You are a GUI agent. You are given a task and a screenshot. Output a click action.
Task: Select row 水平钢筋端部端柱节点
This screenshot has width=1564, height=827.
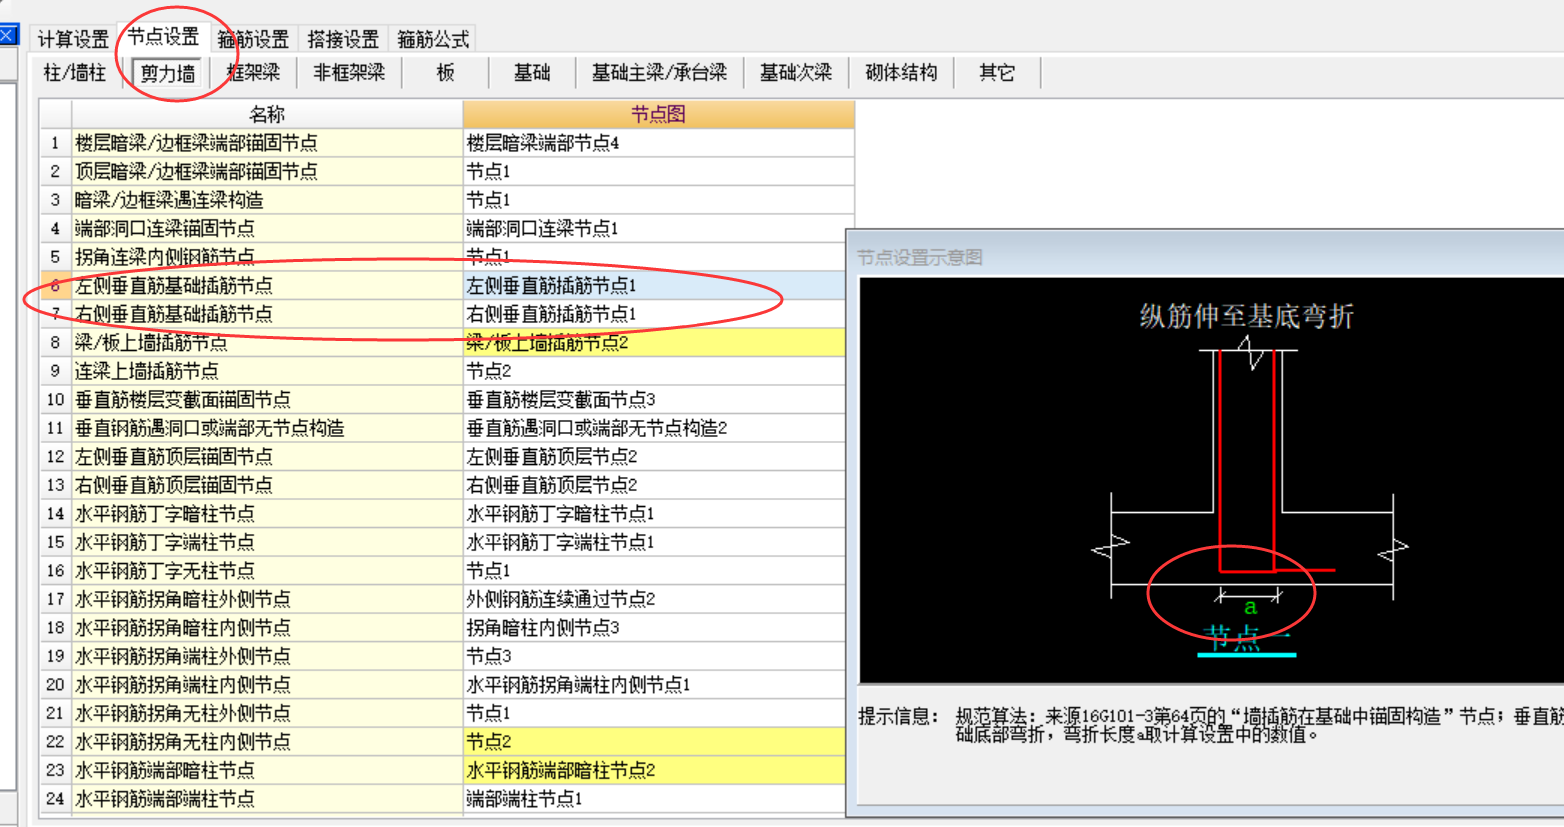tap(267, 798)
